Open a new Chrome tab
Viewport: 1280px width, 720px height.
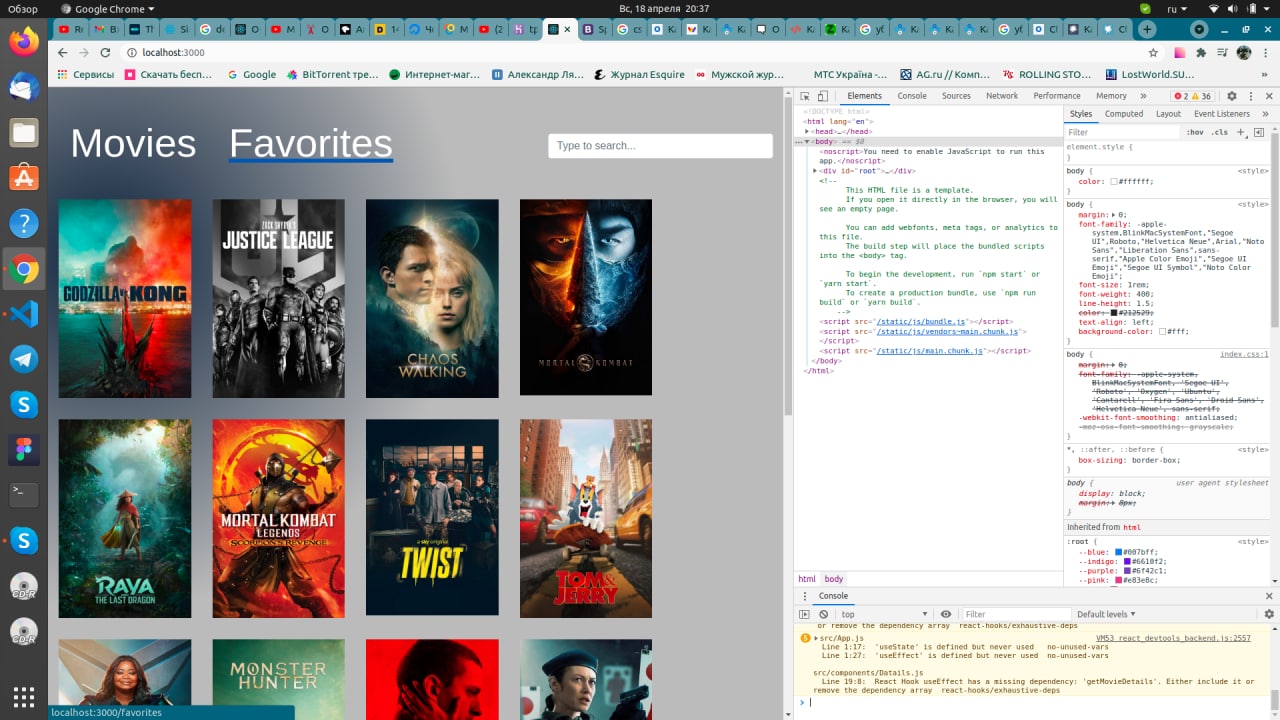pos(1147,29)
